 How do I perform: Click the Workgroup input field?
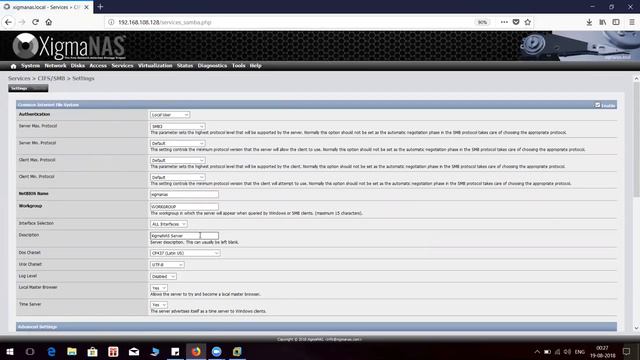pos(184,207)
